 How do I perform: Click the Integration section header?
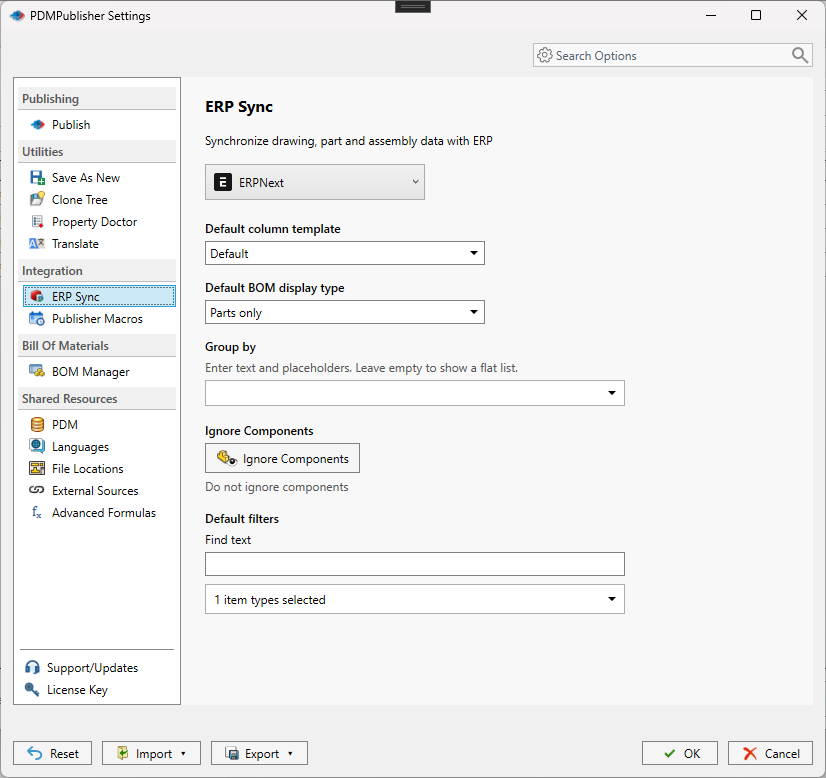97,270
